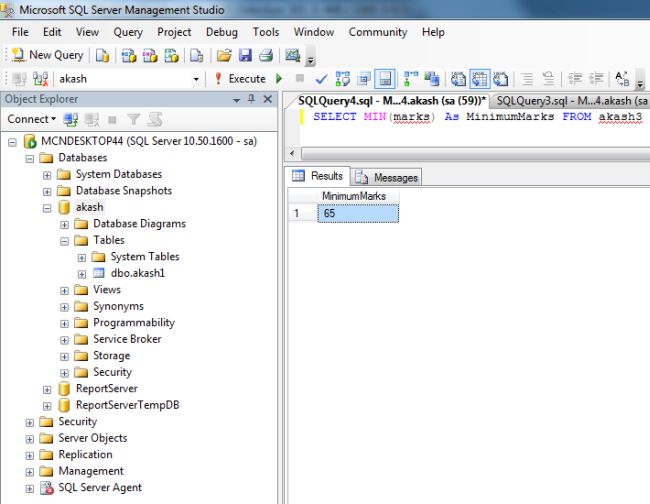This screenshot has width=650, height=504.
Task: Close the Object Explorer panel
Action: click(268, 99)
